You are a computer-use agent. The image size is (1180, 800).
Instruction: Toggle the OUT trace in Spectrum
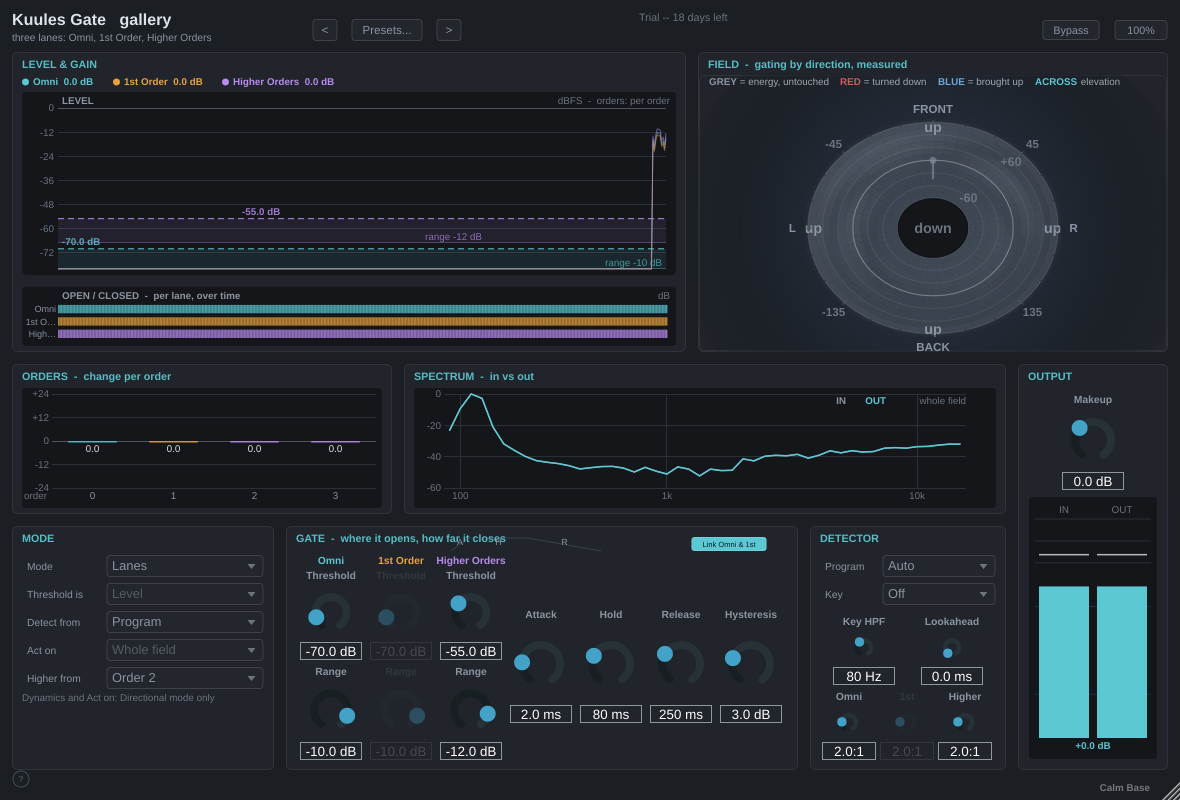875,400
